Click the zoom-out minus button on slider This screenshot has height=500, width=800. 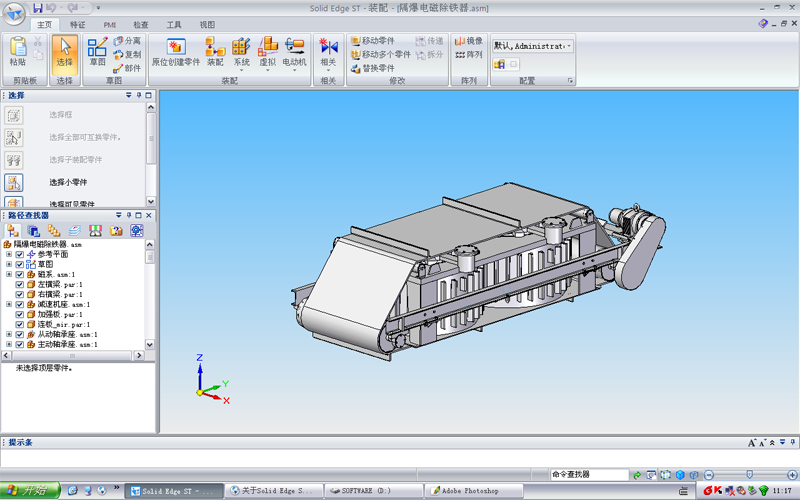click(708, 475)
